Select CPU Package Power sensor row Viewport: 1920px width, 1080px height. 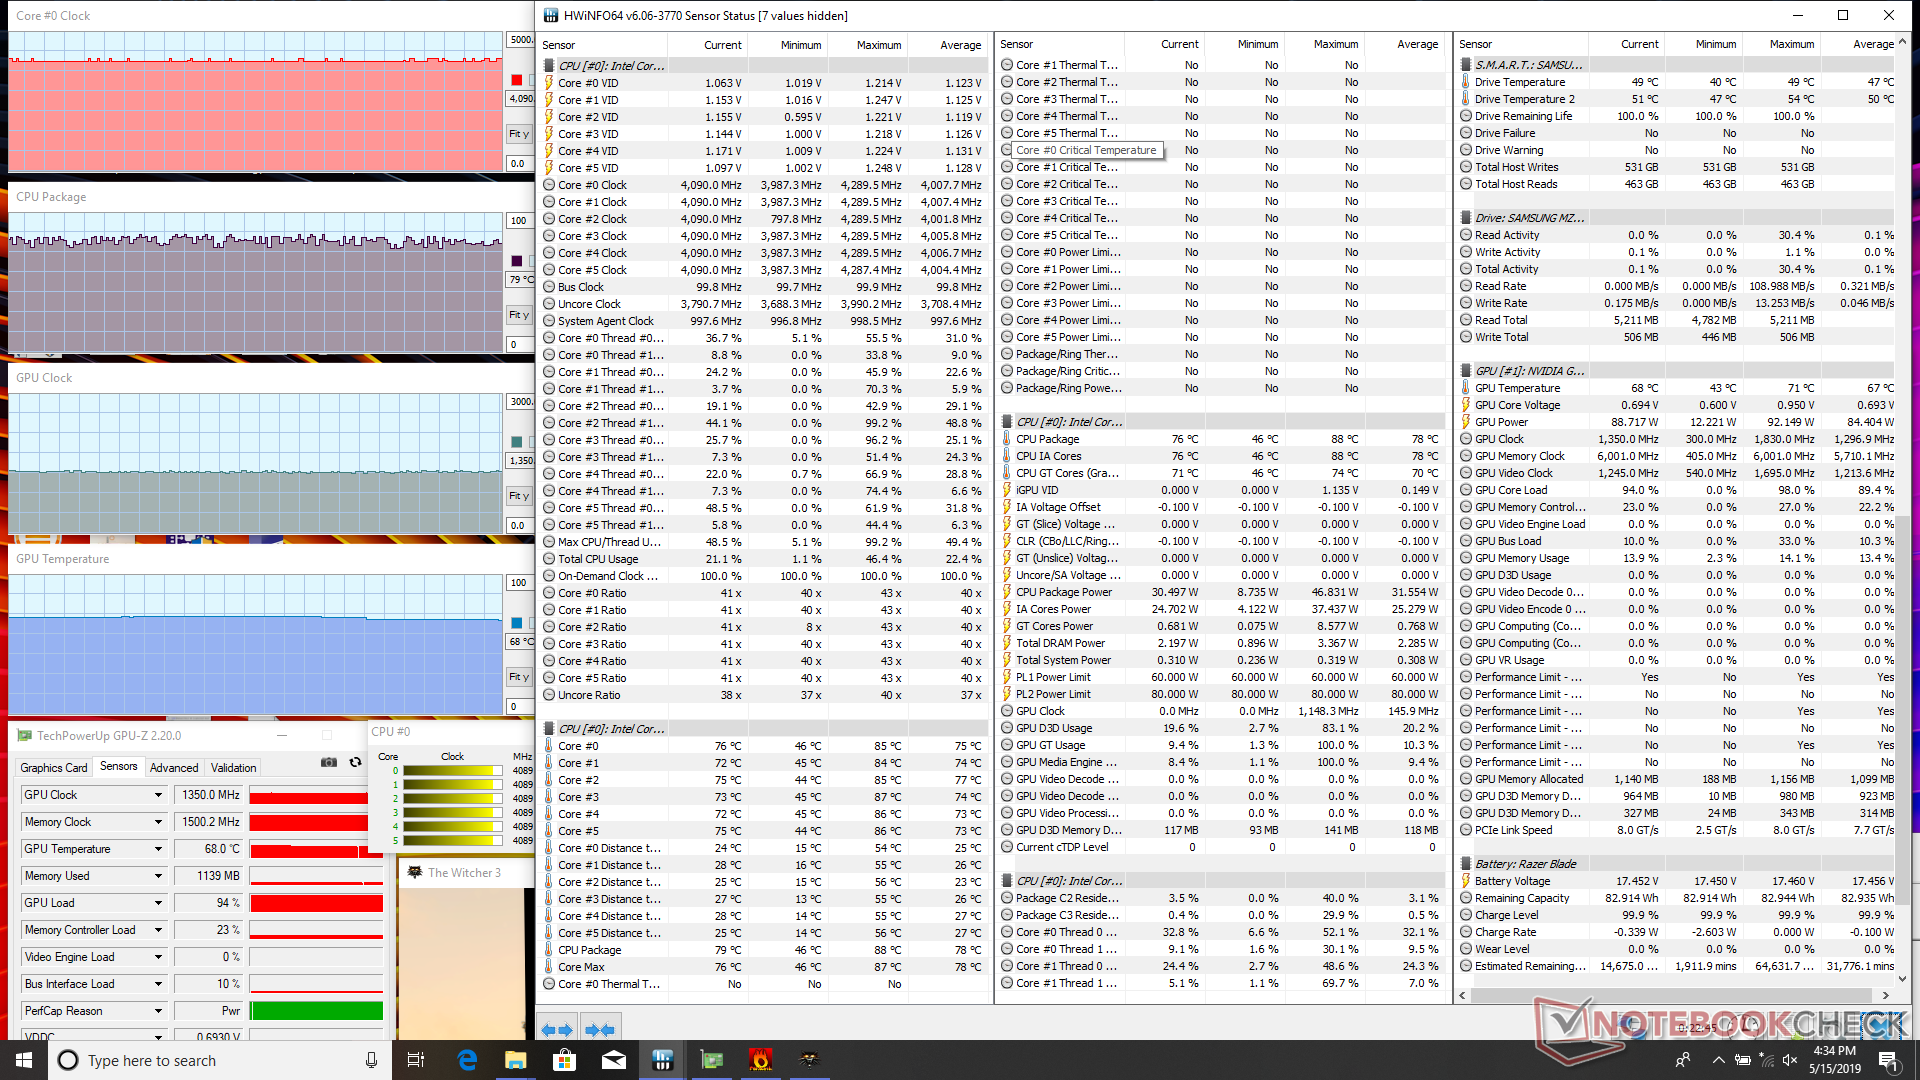click(1064, 592)
